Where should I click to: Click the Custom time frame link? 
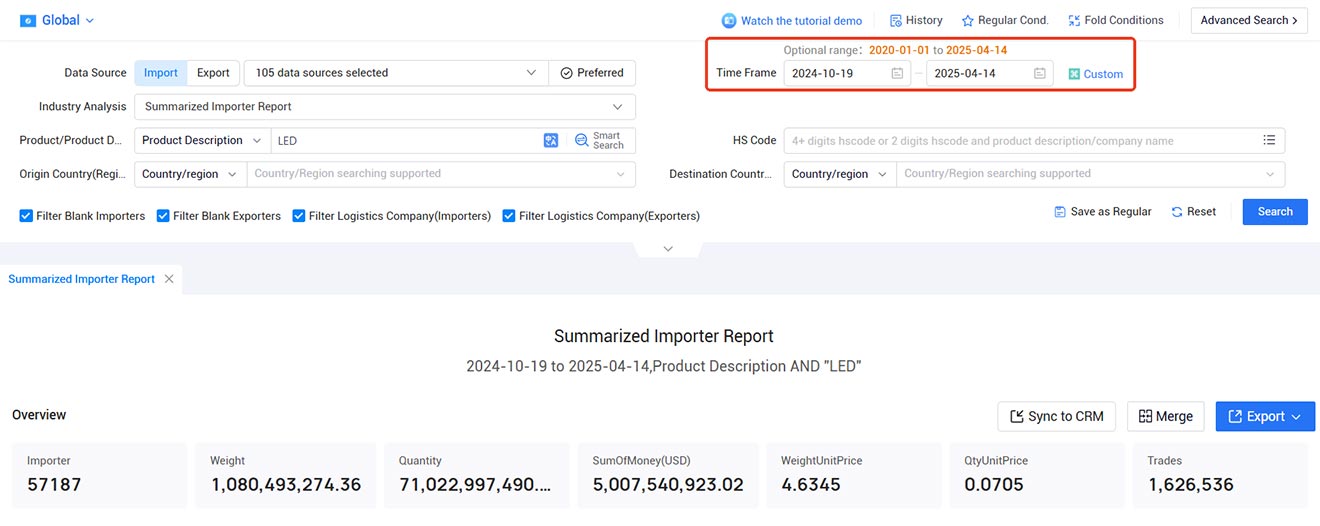pos(1096,74)
